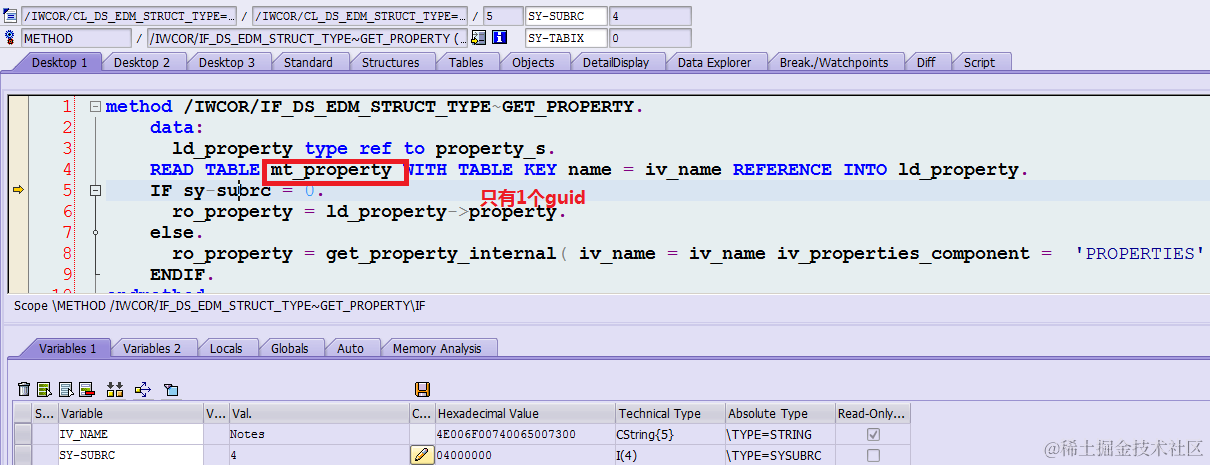The image size is (1210, 465).
Task: Toggle the Read-Only checkbox for IV_NAME
Action: click(x=873, y=434)
